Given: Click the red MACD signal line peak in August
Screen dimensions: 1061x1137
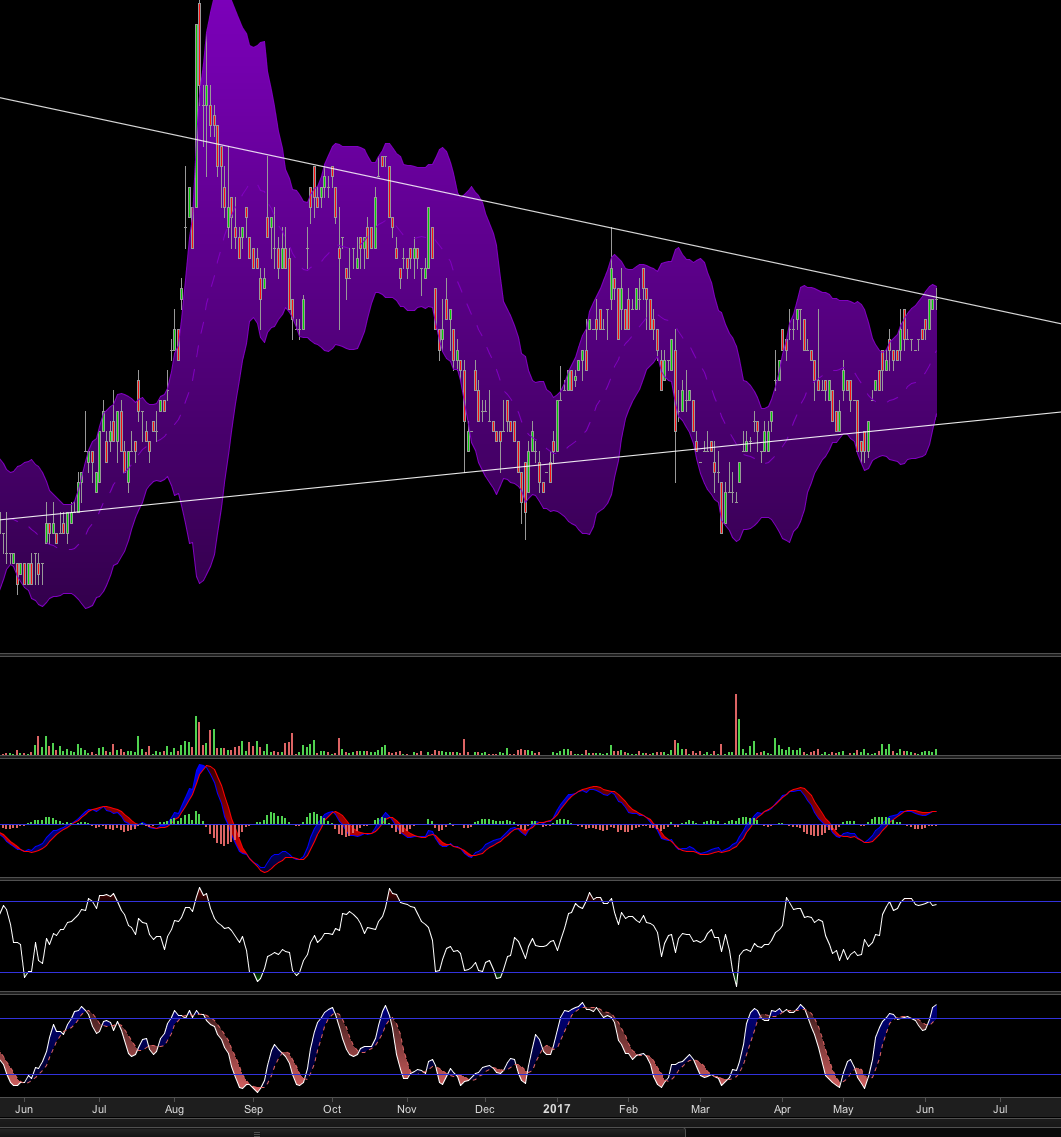Looking at the screenshot, I should coord(210,766).
